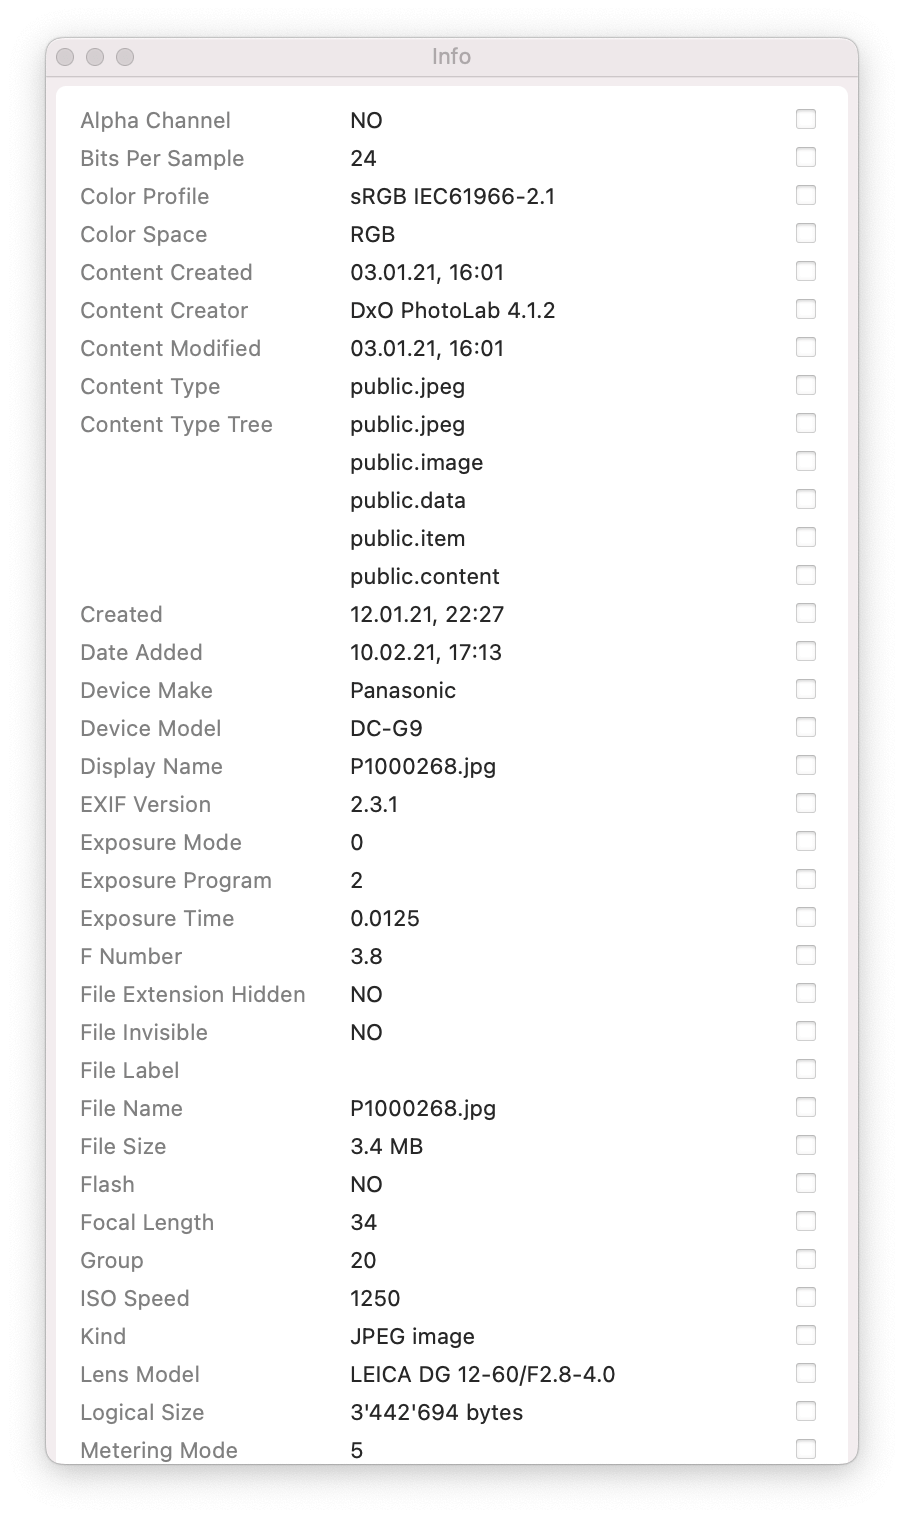The image size is (904, 1518).
Task: Click the Info window title bar
Action: click(451, 57)
